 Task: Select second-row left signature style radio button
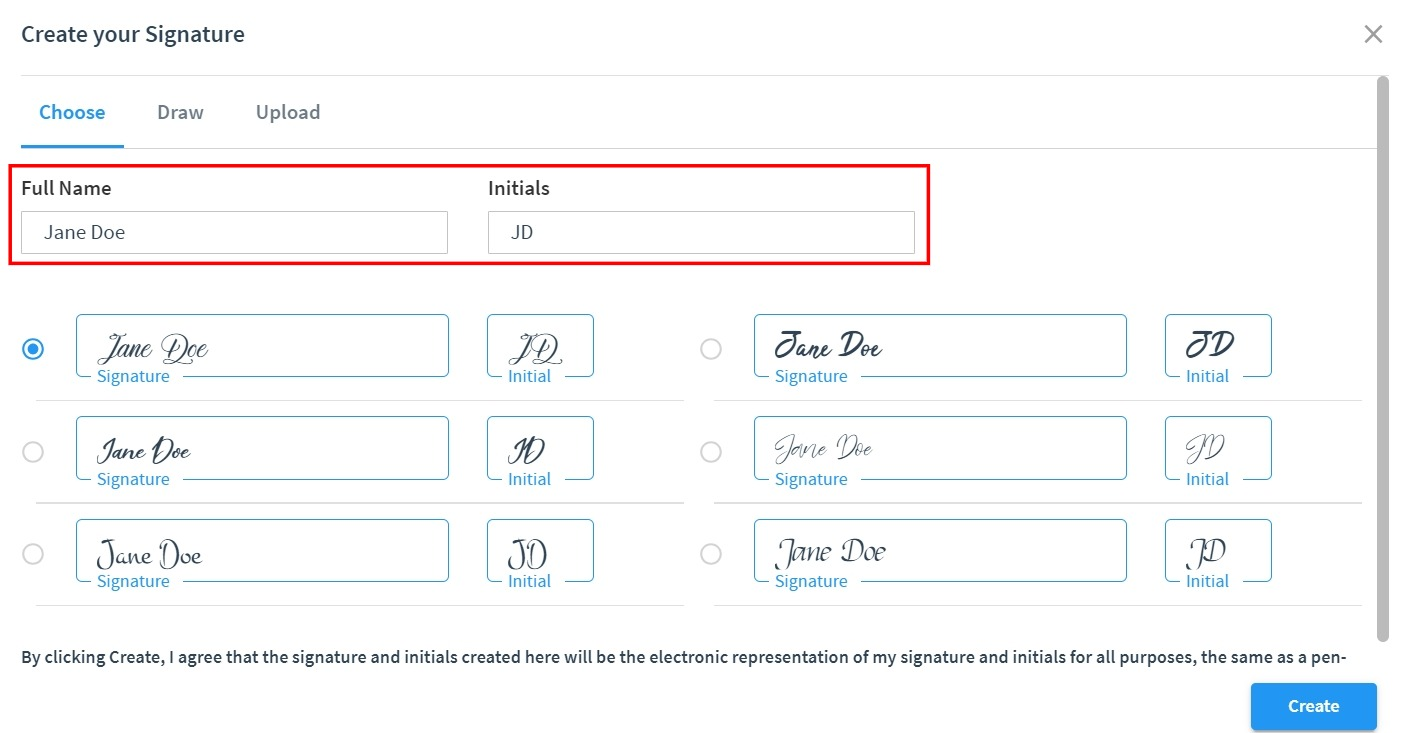[33, 452]
